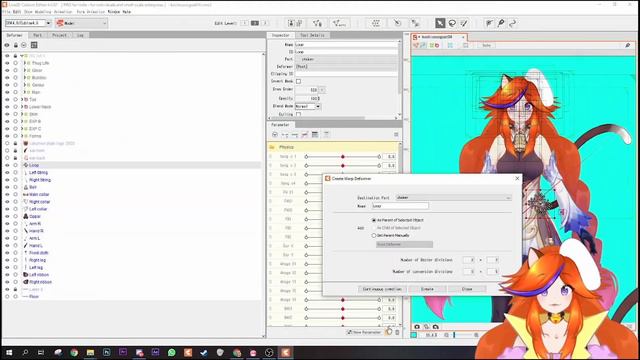The image size is (640, 360).
Task: Click the Create Rotation Deformer toolbar icon
Action: pyautogui.click(x=397, y=23)
